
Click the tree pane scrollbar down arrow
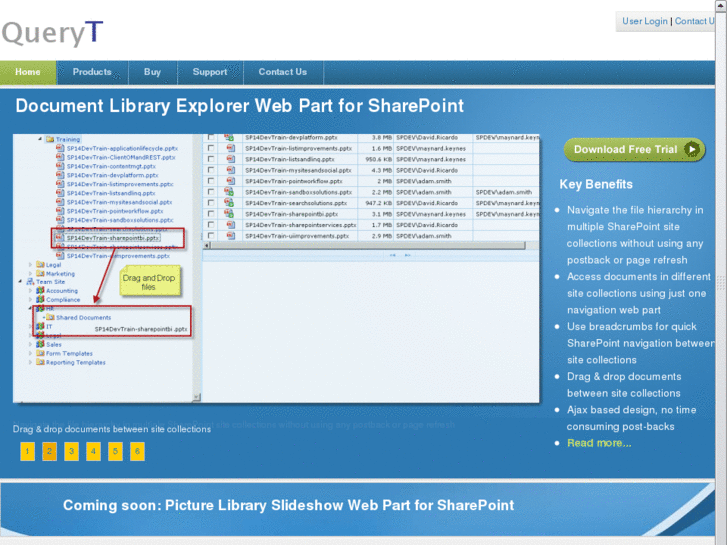coord(197,397)
